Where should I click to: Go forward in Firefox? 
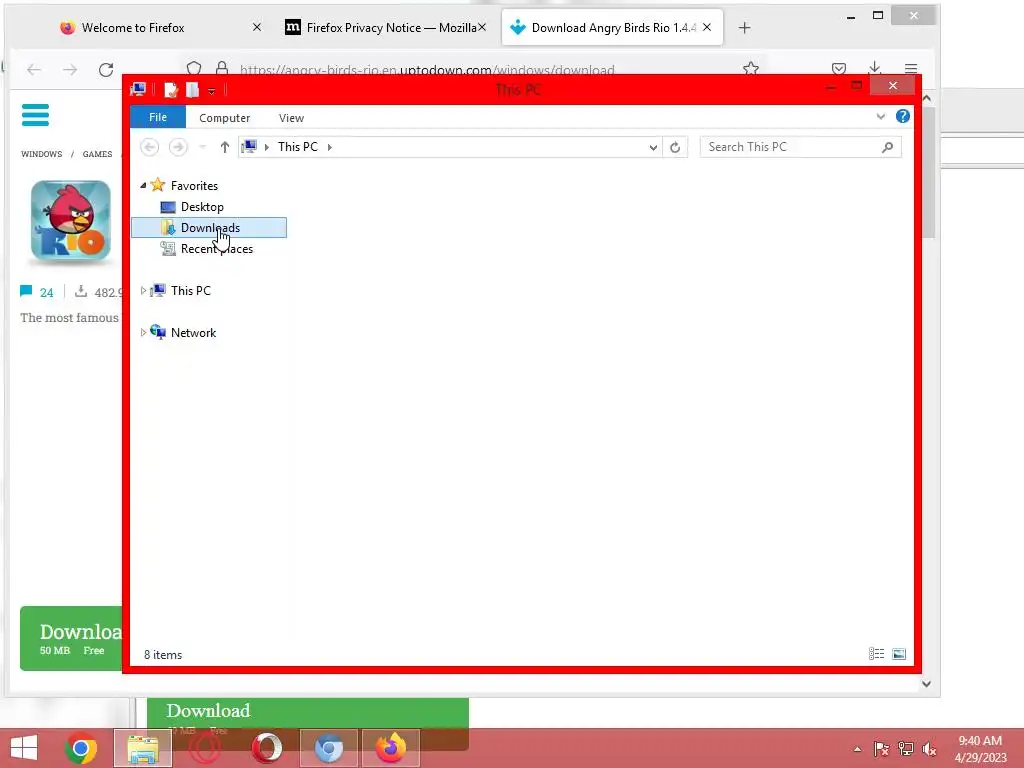(70, 69)
